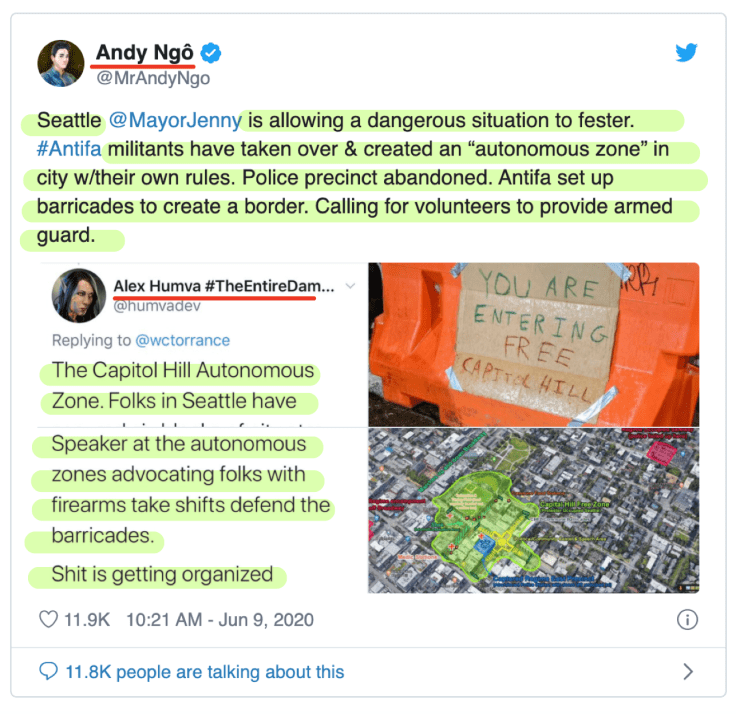Screen dimensions: 736x714
Task: Click the speech bubble reply icon
Action: tap(48, 671)
